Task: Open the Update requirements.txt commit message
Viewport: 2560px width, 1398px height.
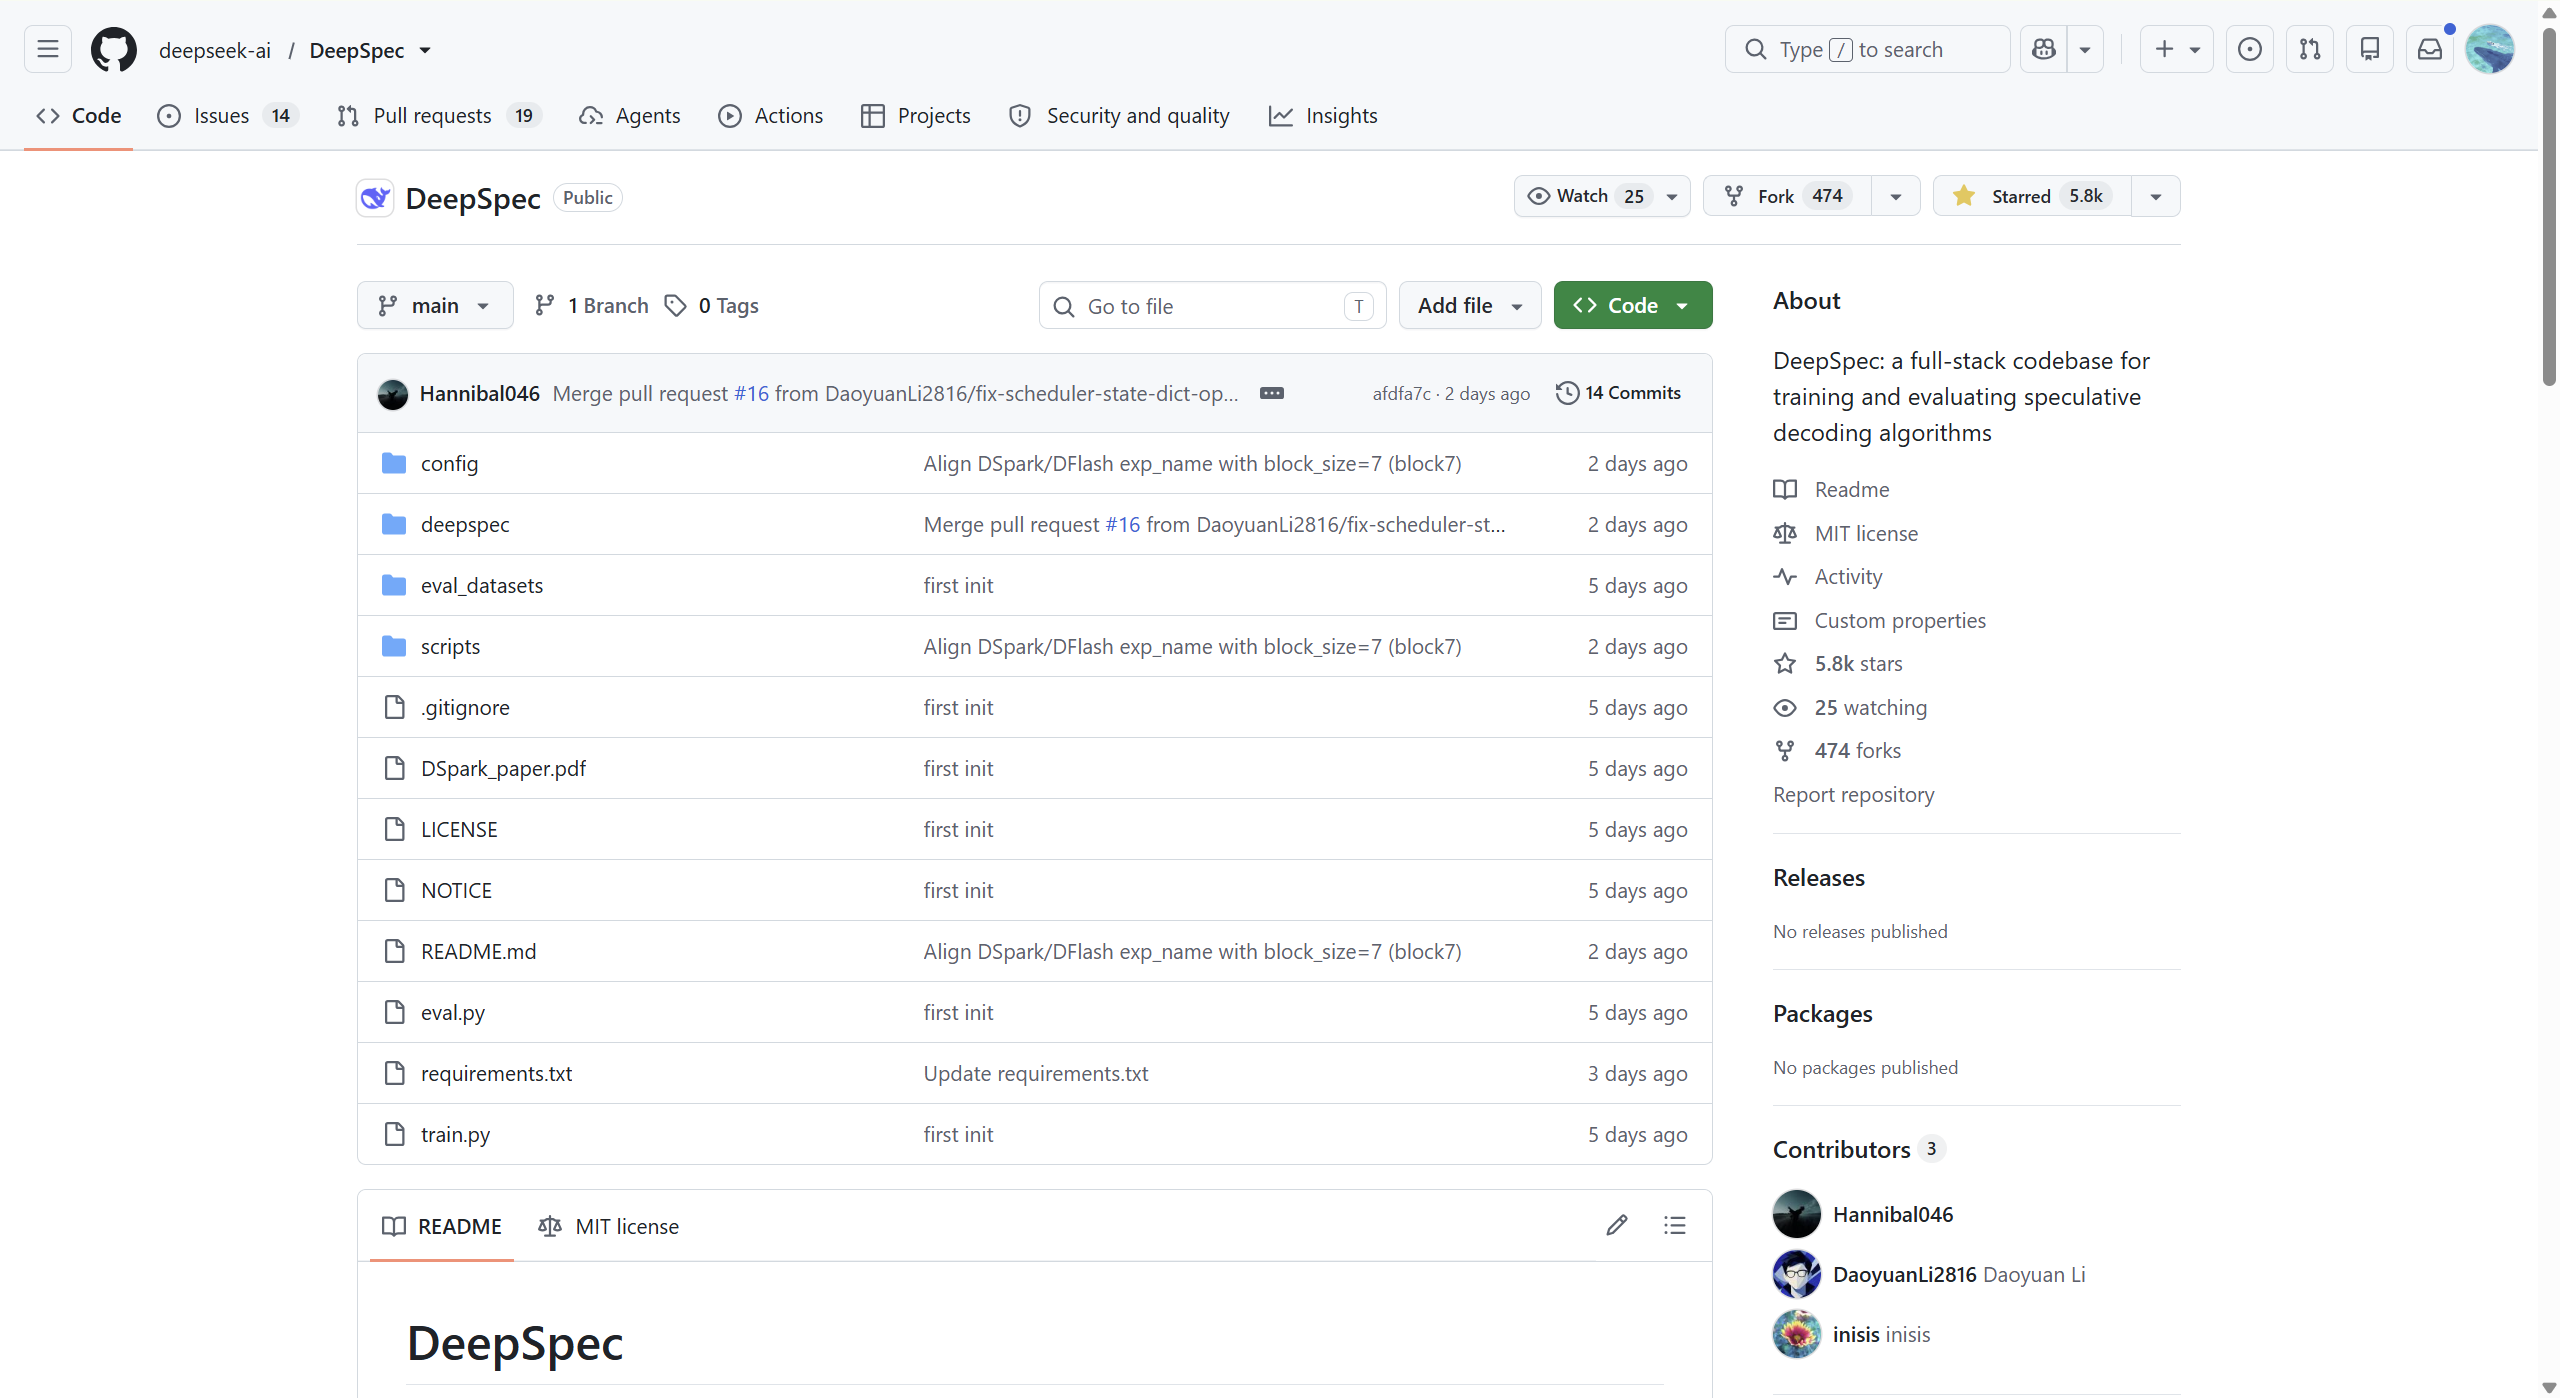Action: (1036, 1073)
